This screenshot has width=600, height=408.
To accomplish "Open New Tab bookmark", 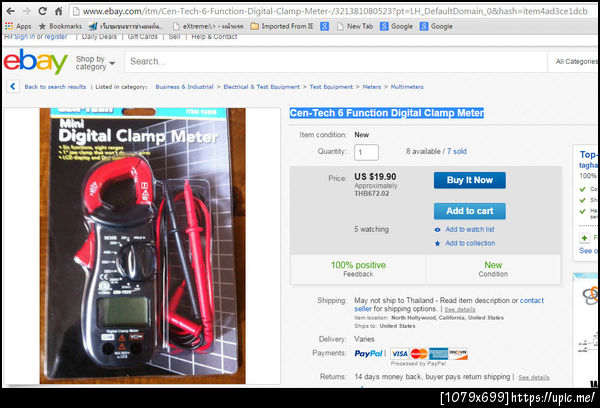I will [x=355, y=26].
